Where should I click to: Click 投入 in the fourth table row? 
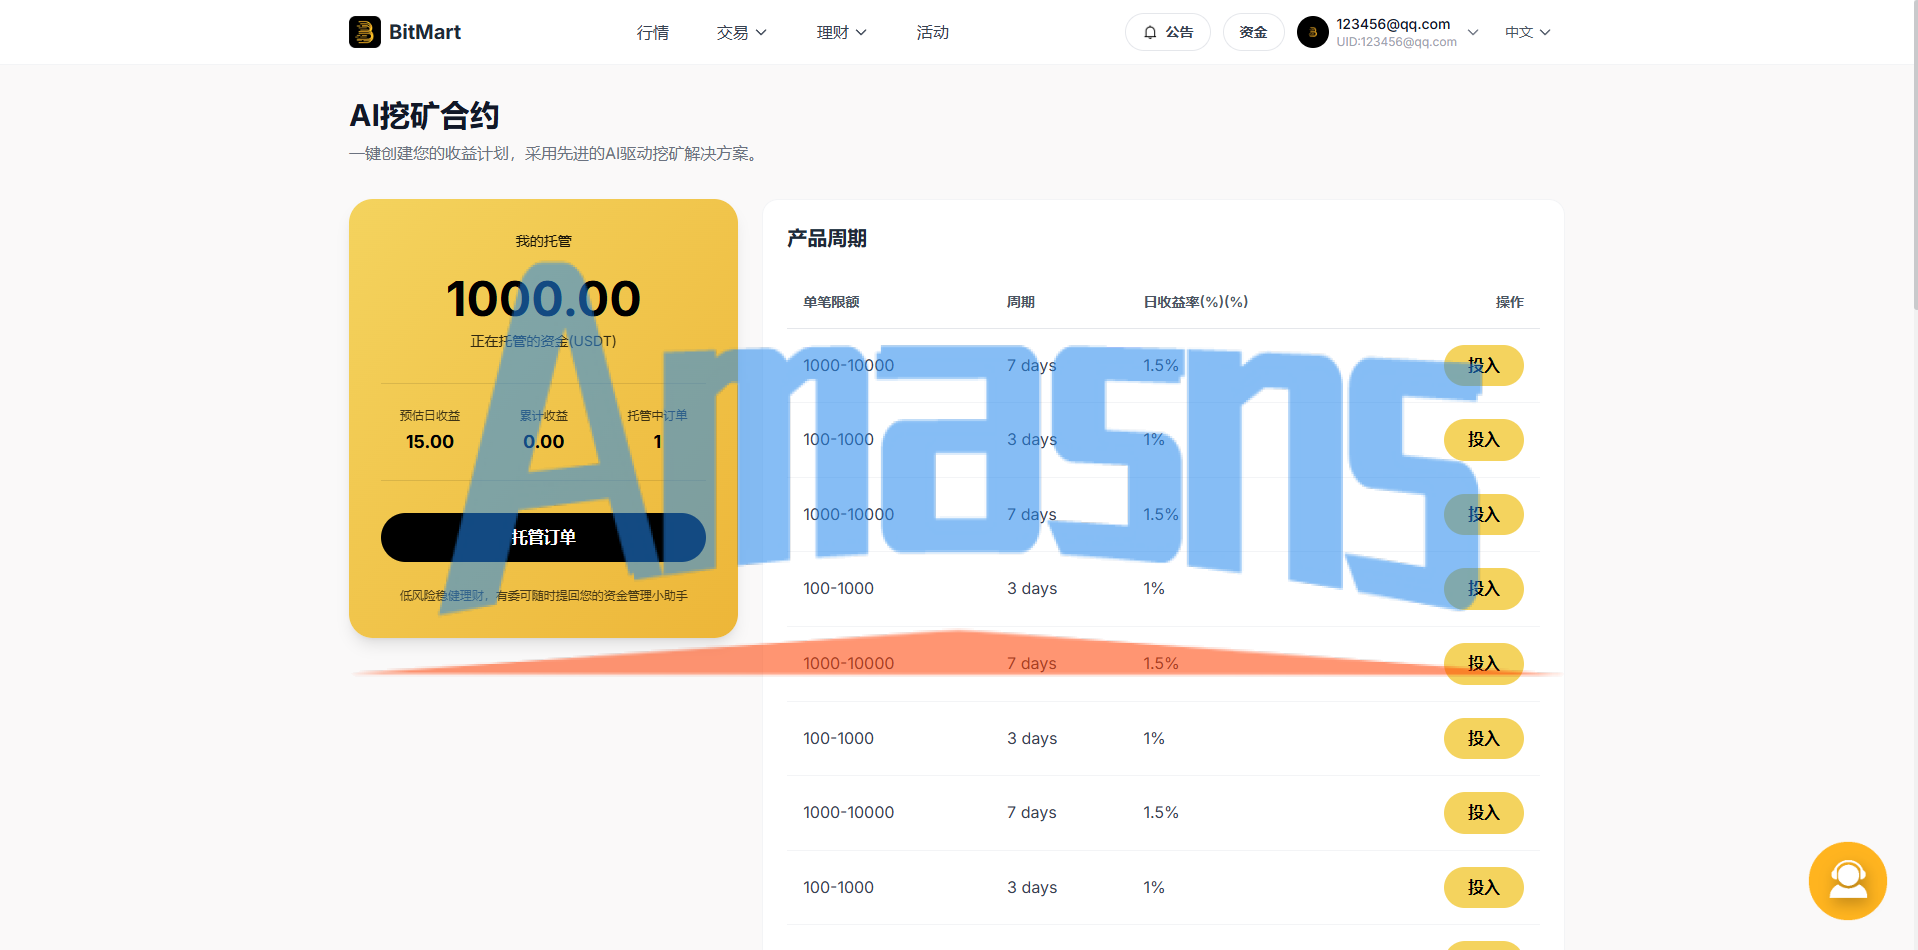[1483, 588]
